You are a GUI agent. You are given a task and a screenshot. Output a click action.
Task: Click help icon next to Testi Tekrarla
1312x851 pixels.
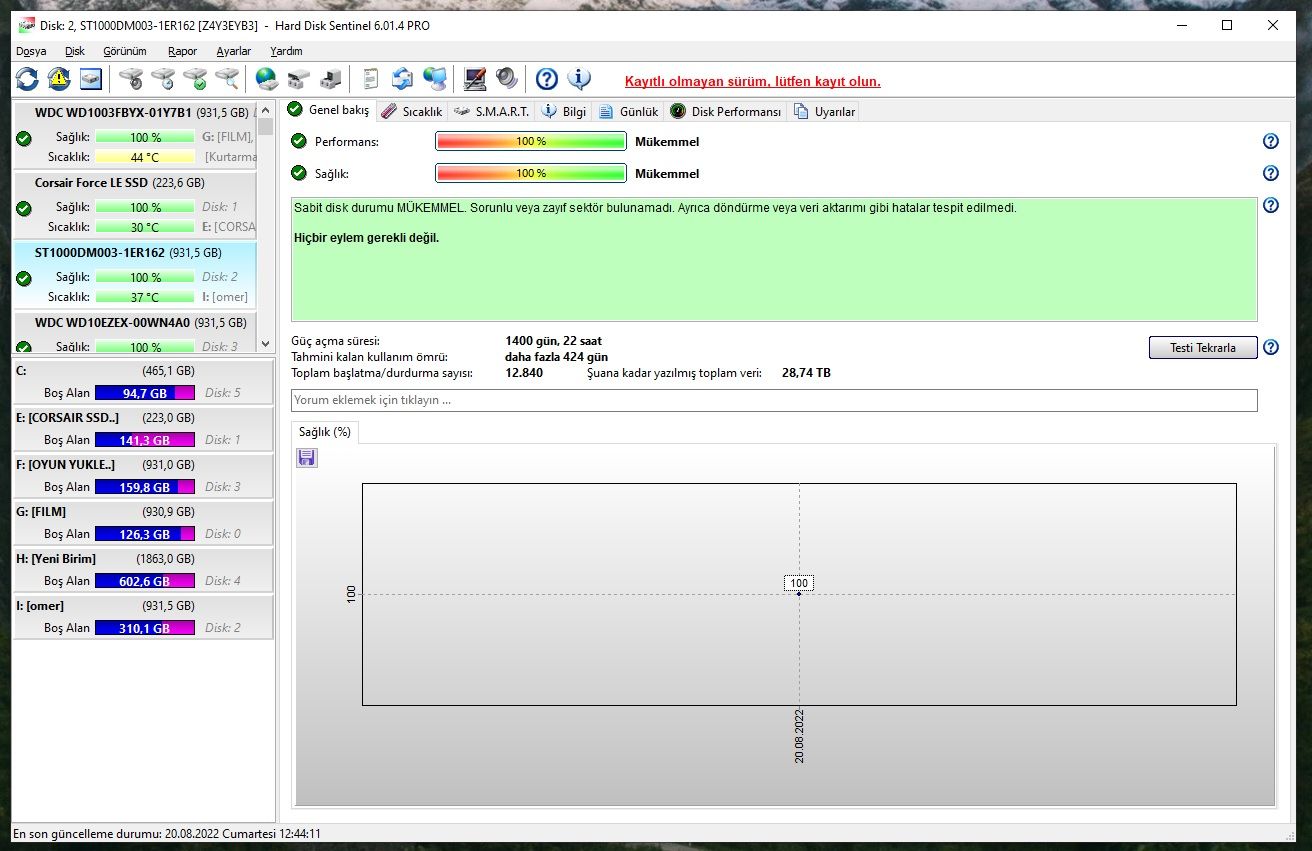click(1271, 348)
